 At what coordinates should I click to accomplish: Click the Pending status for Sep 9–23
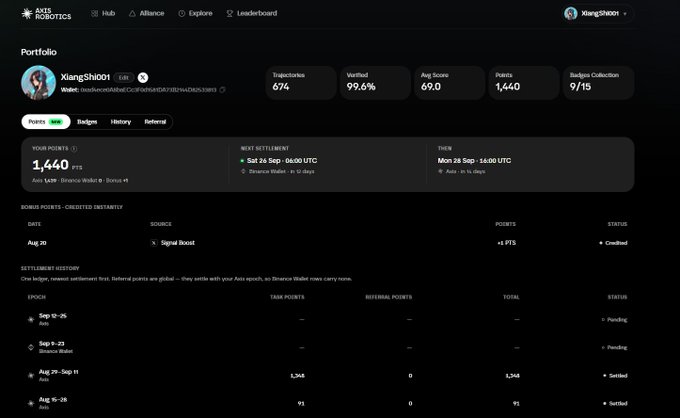point(615,347)
